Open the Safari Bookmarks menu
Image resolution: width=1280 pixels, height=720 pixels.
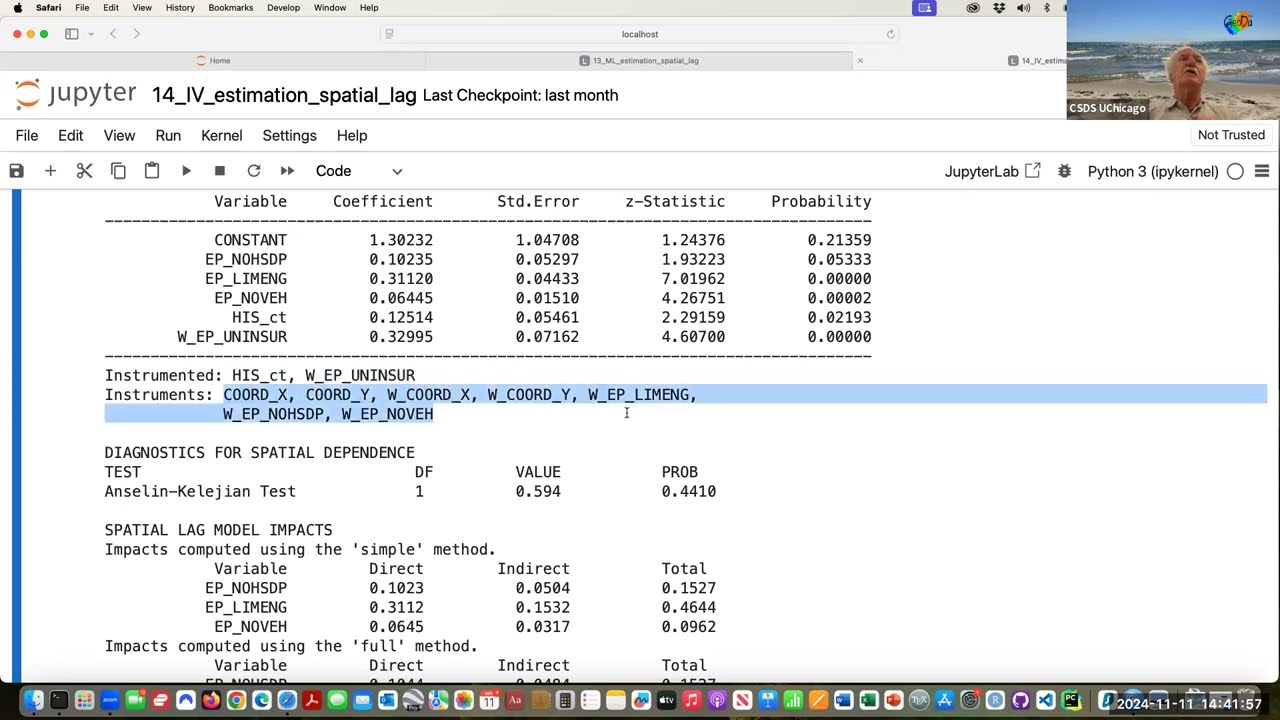click(x=231, y=7)
